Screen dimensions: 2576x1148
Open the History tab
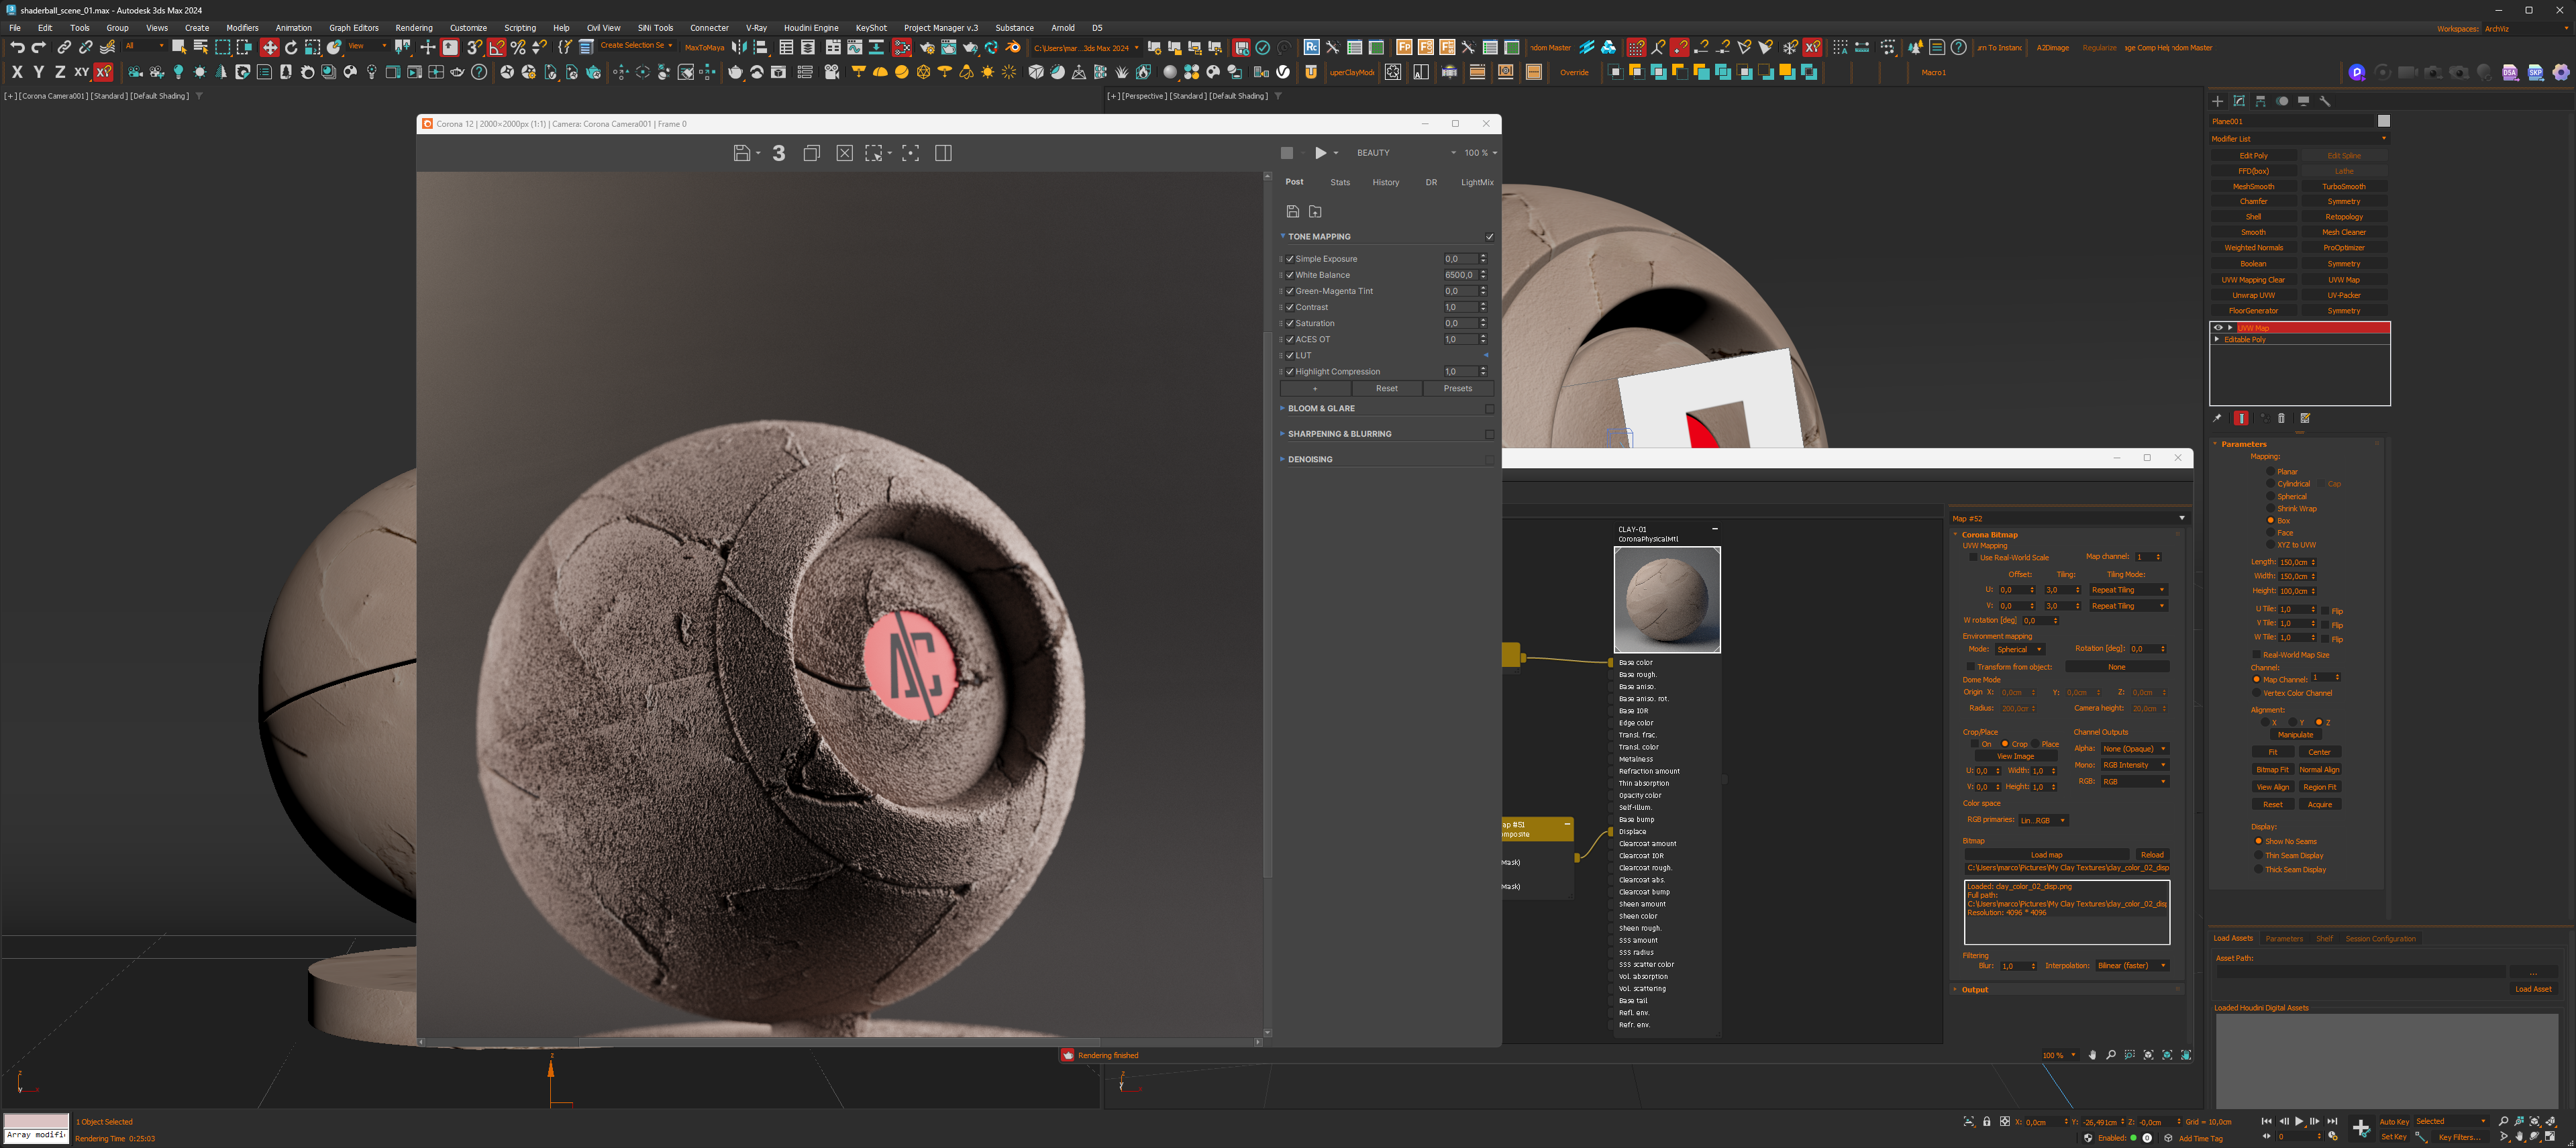[1386, 182]
